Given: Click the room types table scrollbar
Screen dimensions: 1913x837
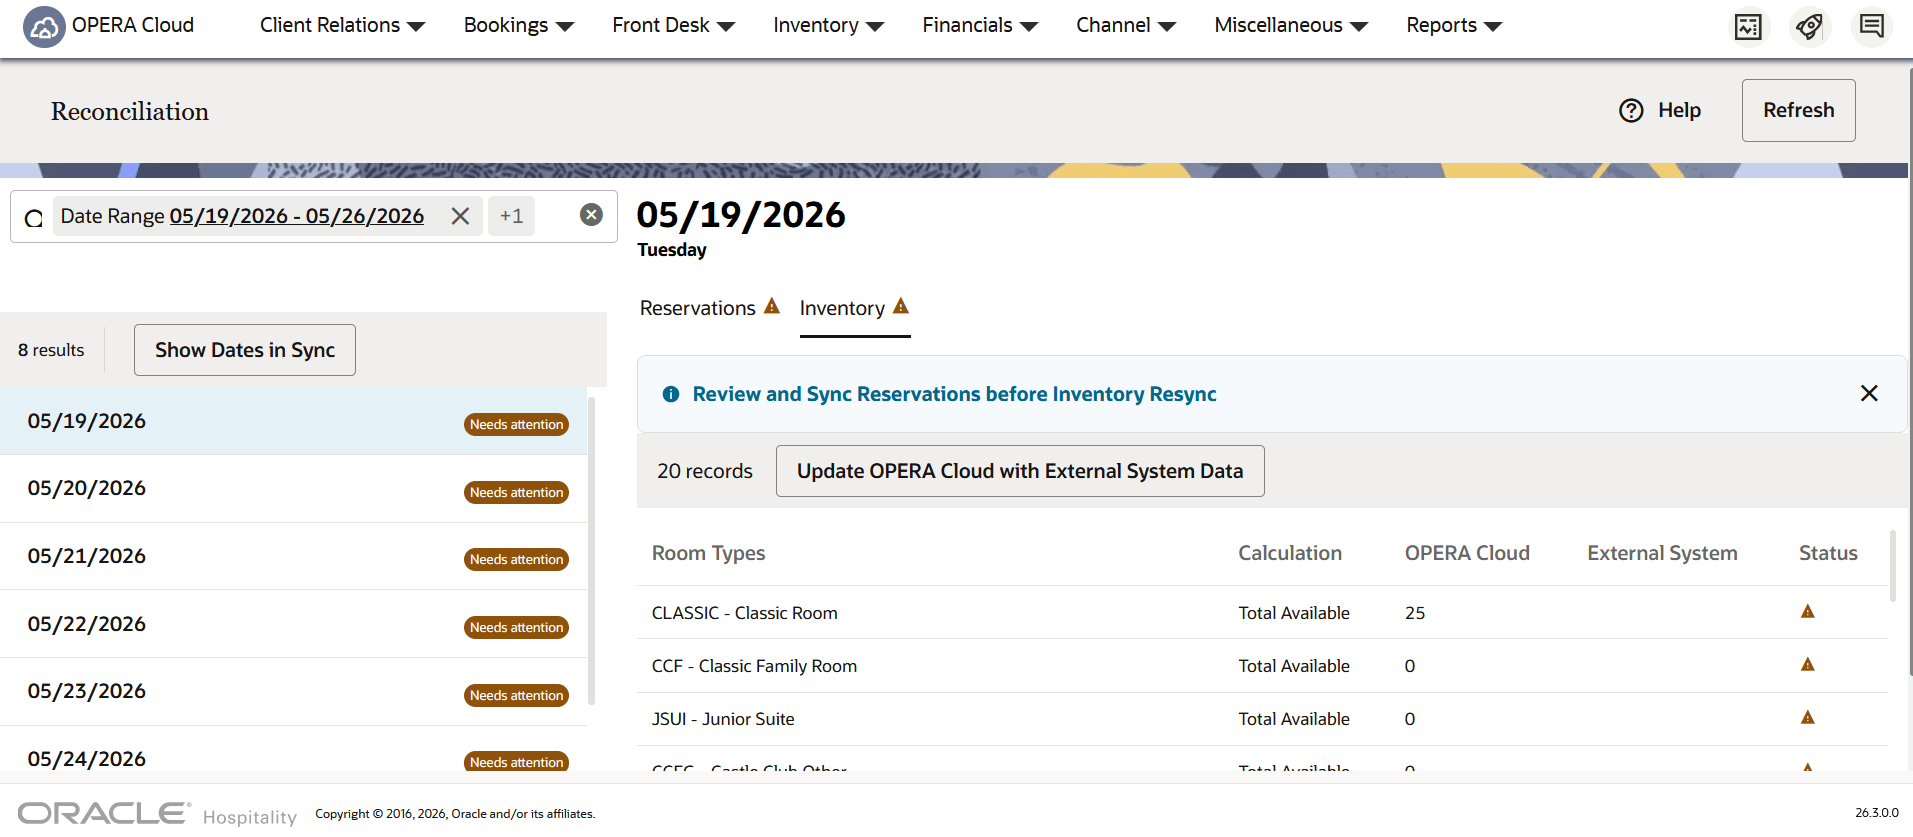Looking at the screenshot, I should click(1892, 566).
